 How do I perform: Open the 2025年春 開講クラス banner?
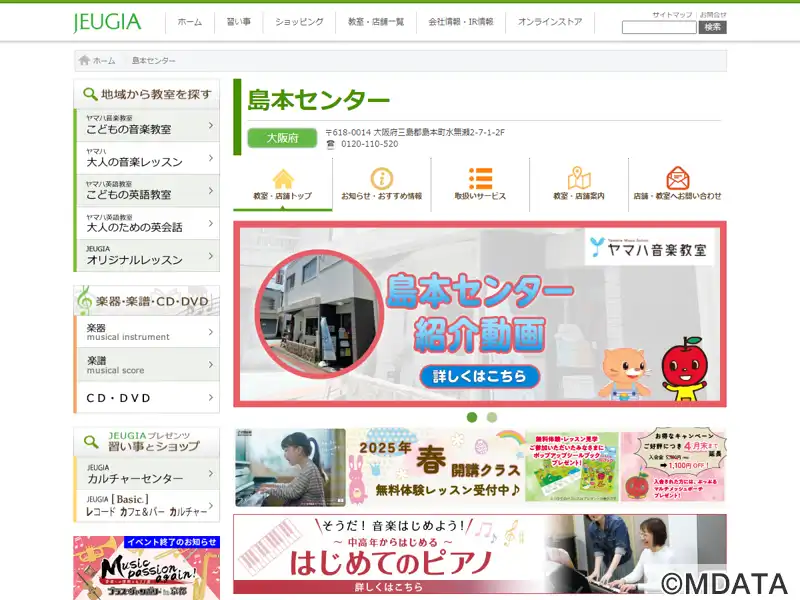click(436, 467)
